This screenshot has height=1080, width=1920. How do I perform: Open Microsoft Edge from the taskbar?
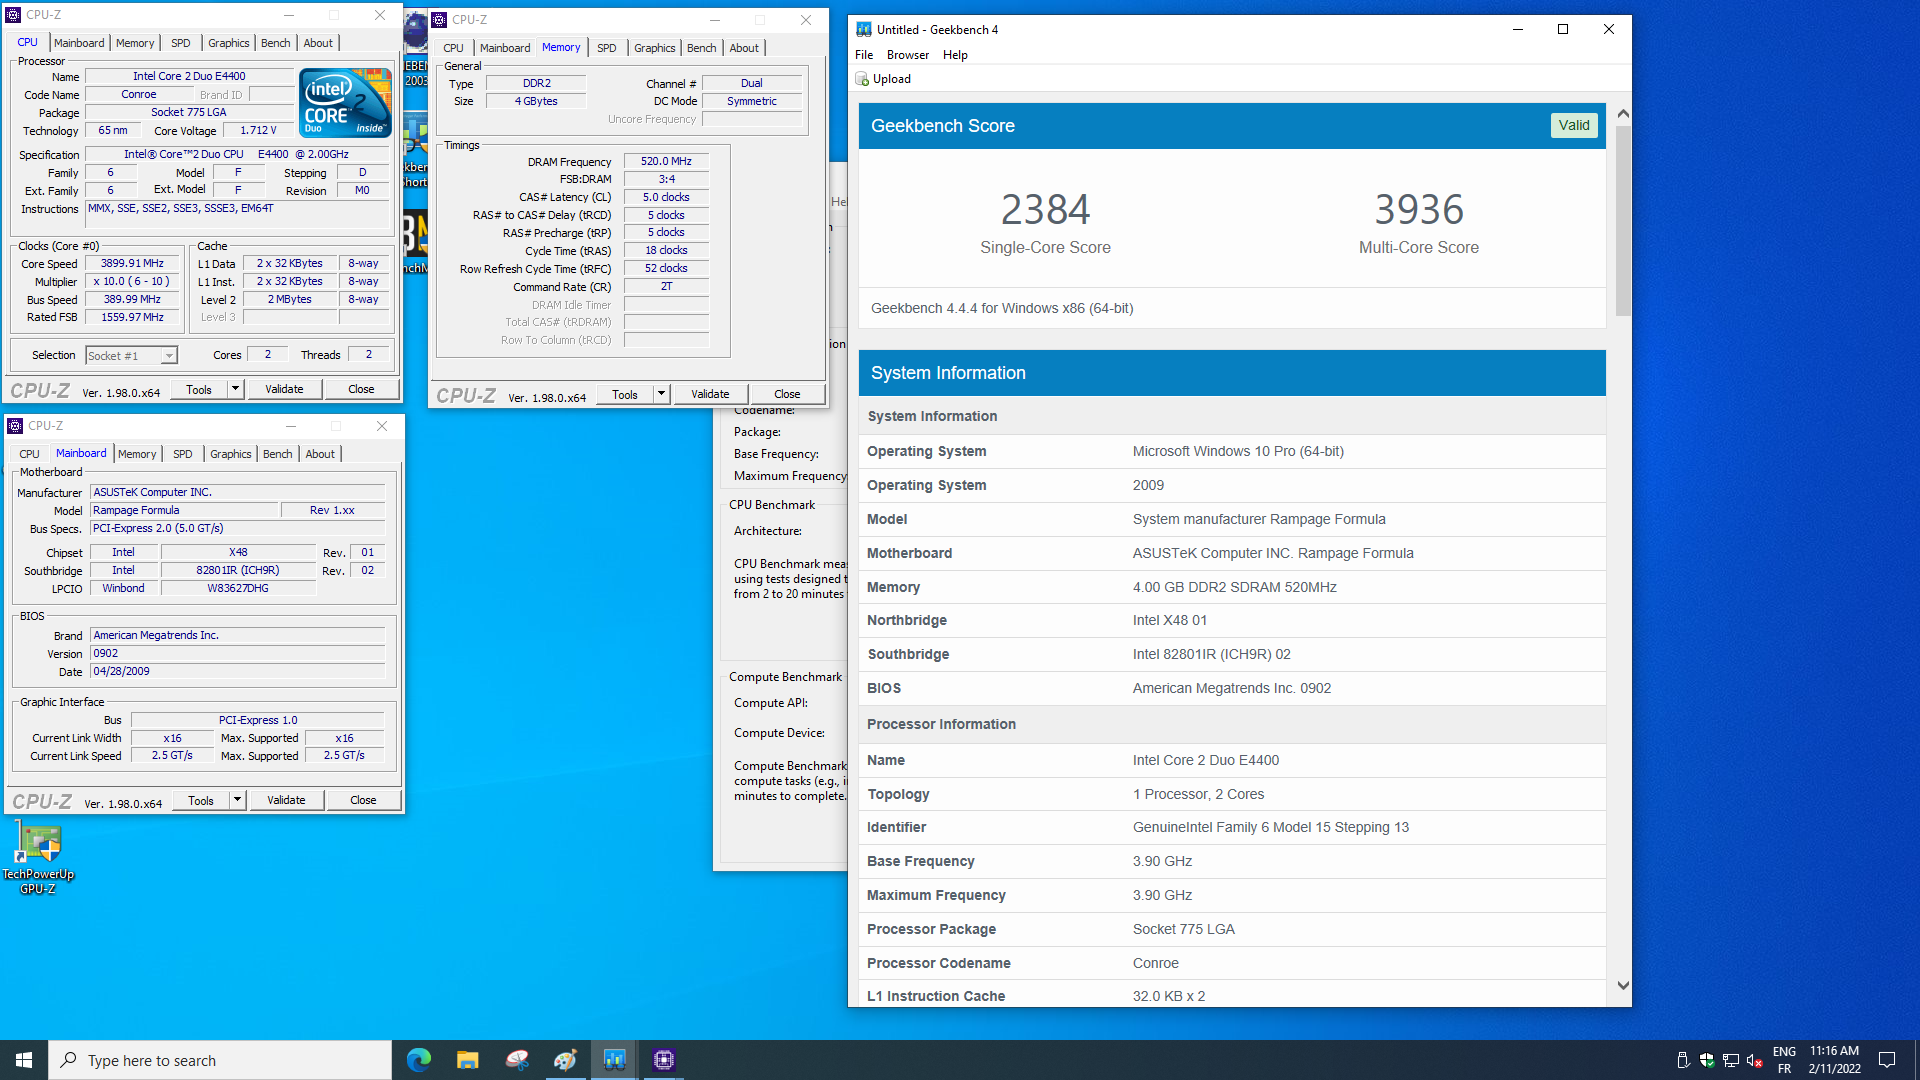(x=419, y=1060)
